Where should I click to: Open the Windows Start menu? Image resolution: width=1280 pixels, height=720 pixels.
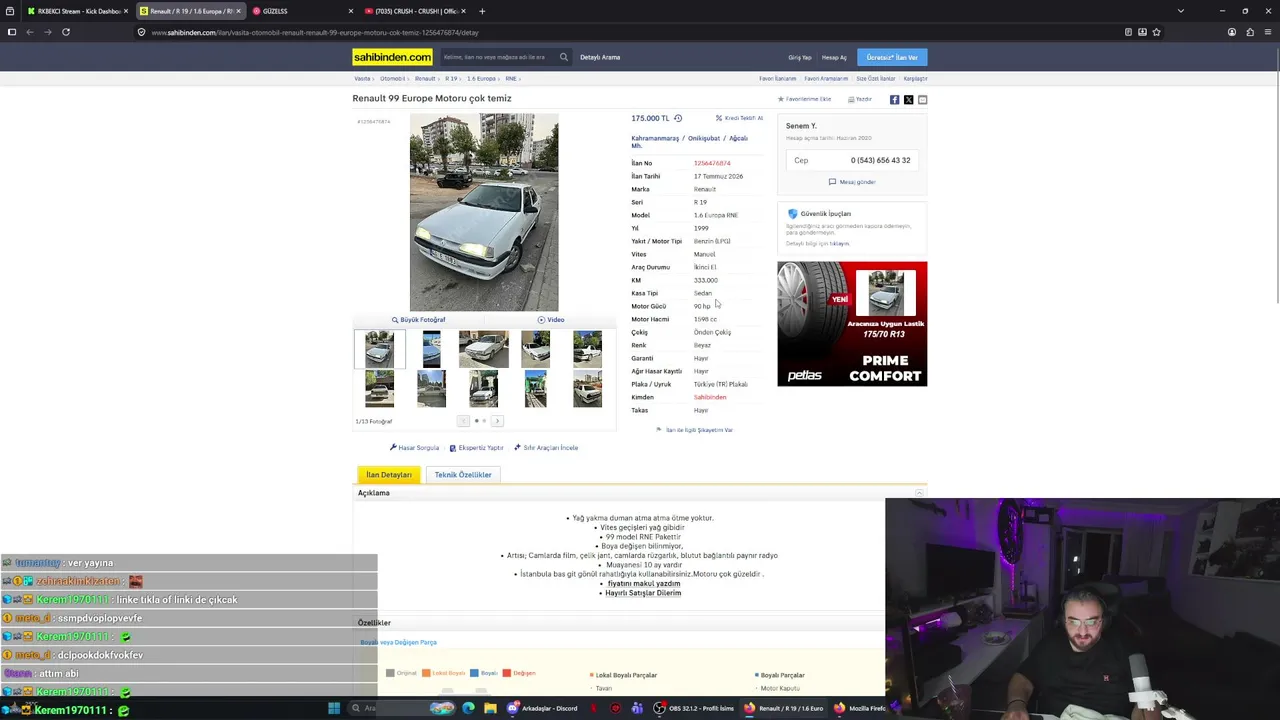click(x=334, y=708)
